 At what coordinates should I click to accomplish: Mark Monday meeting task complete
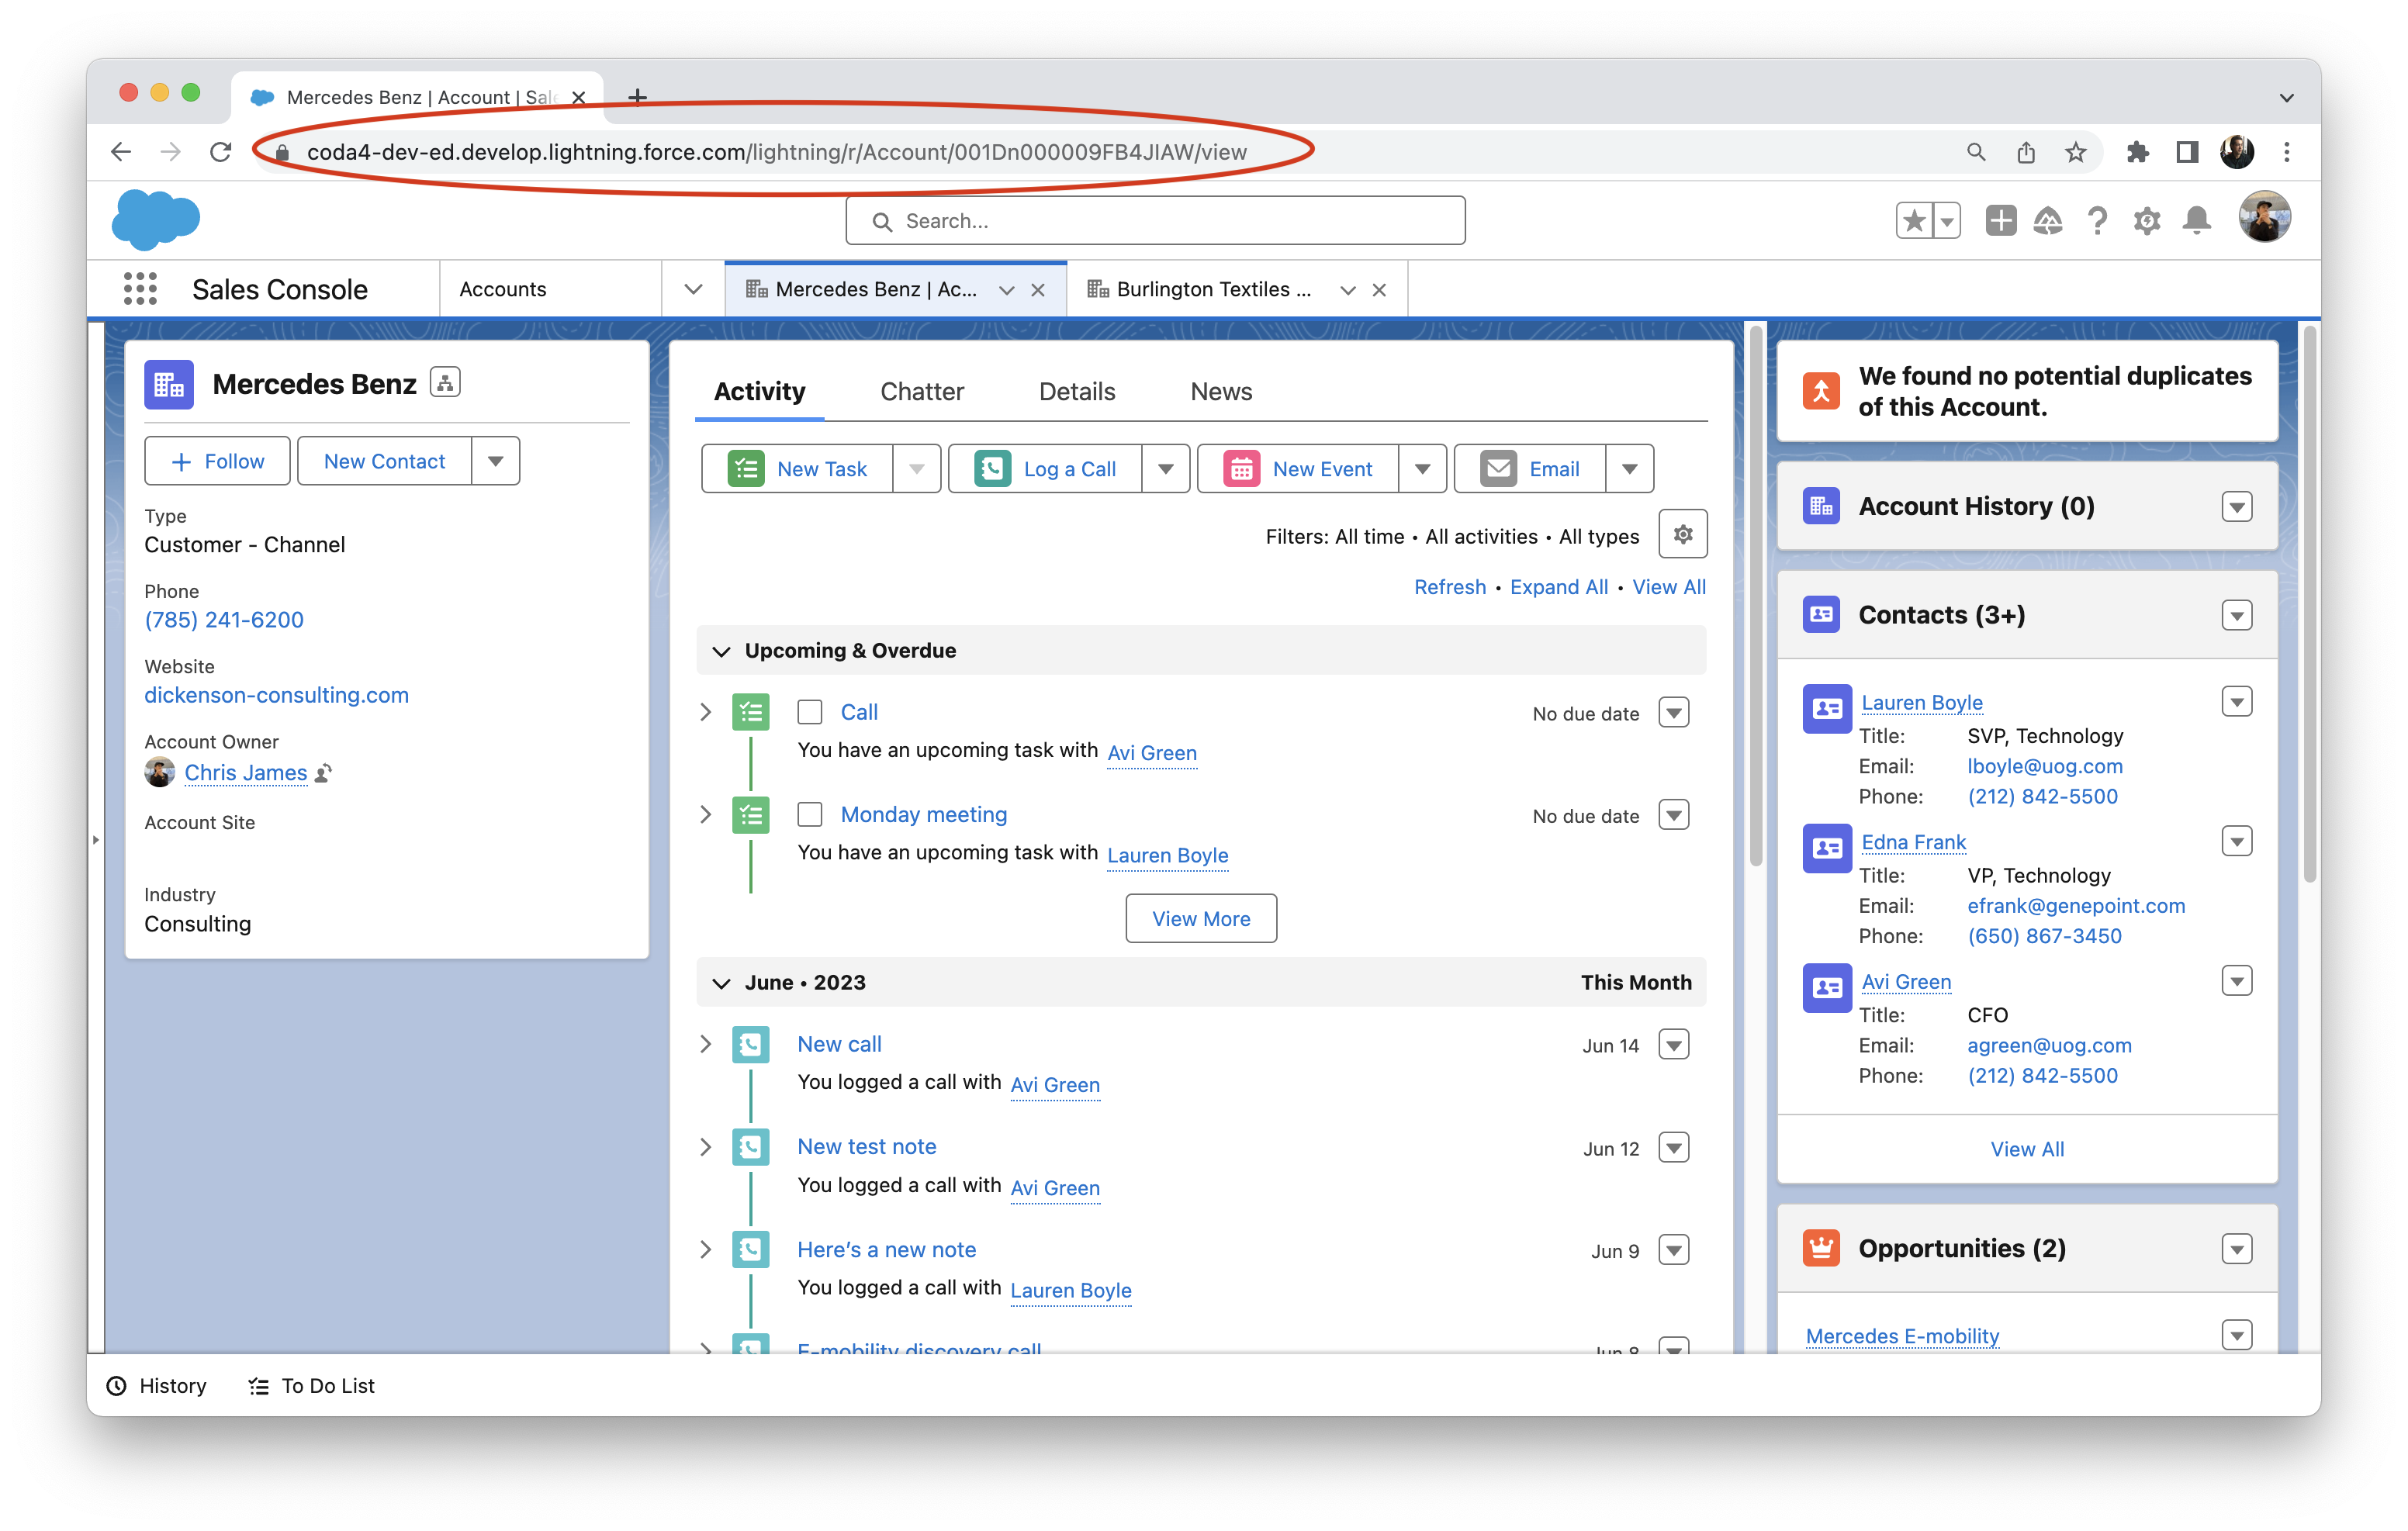(810, 815)
